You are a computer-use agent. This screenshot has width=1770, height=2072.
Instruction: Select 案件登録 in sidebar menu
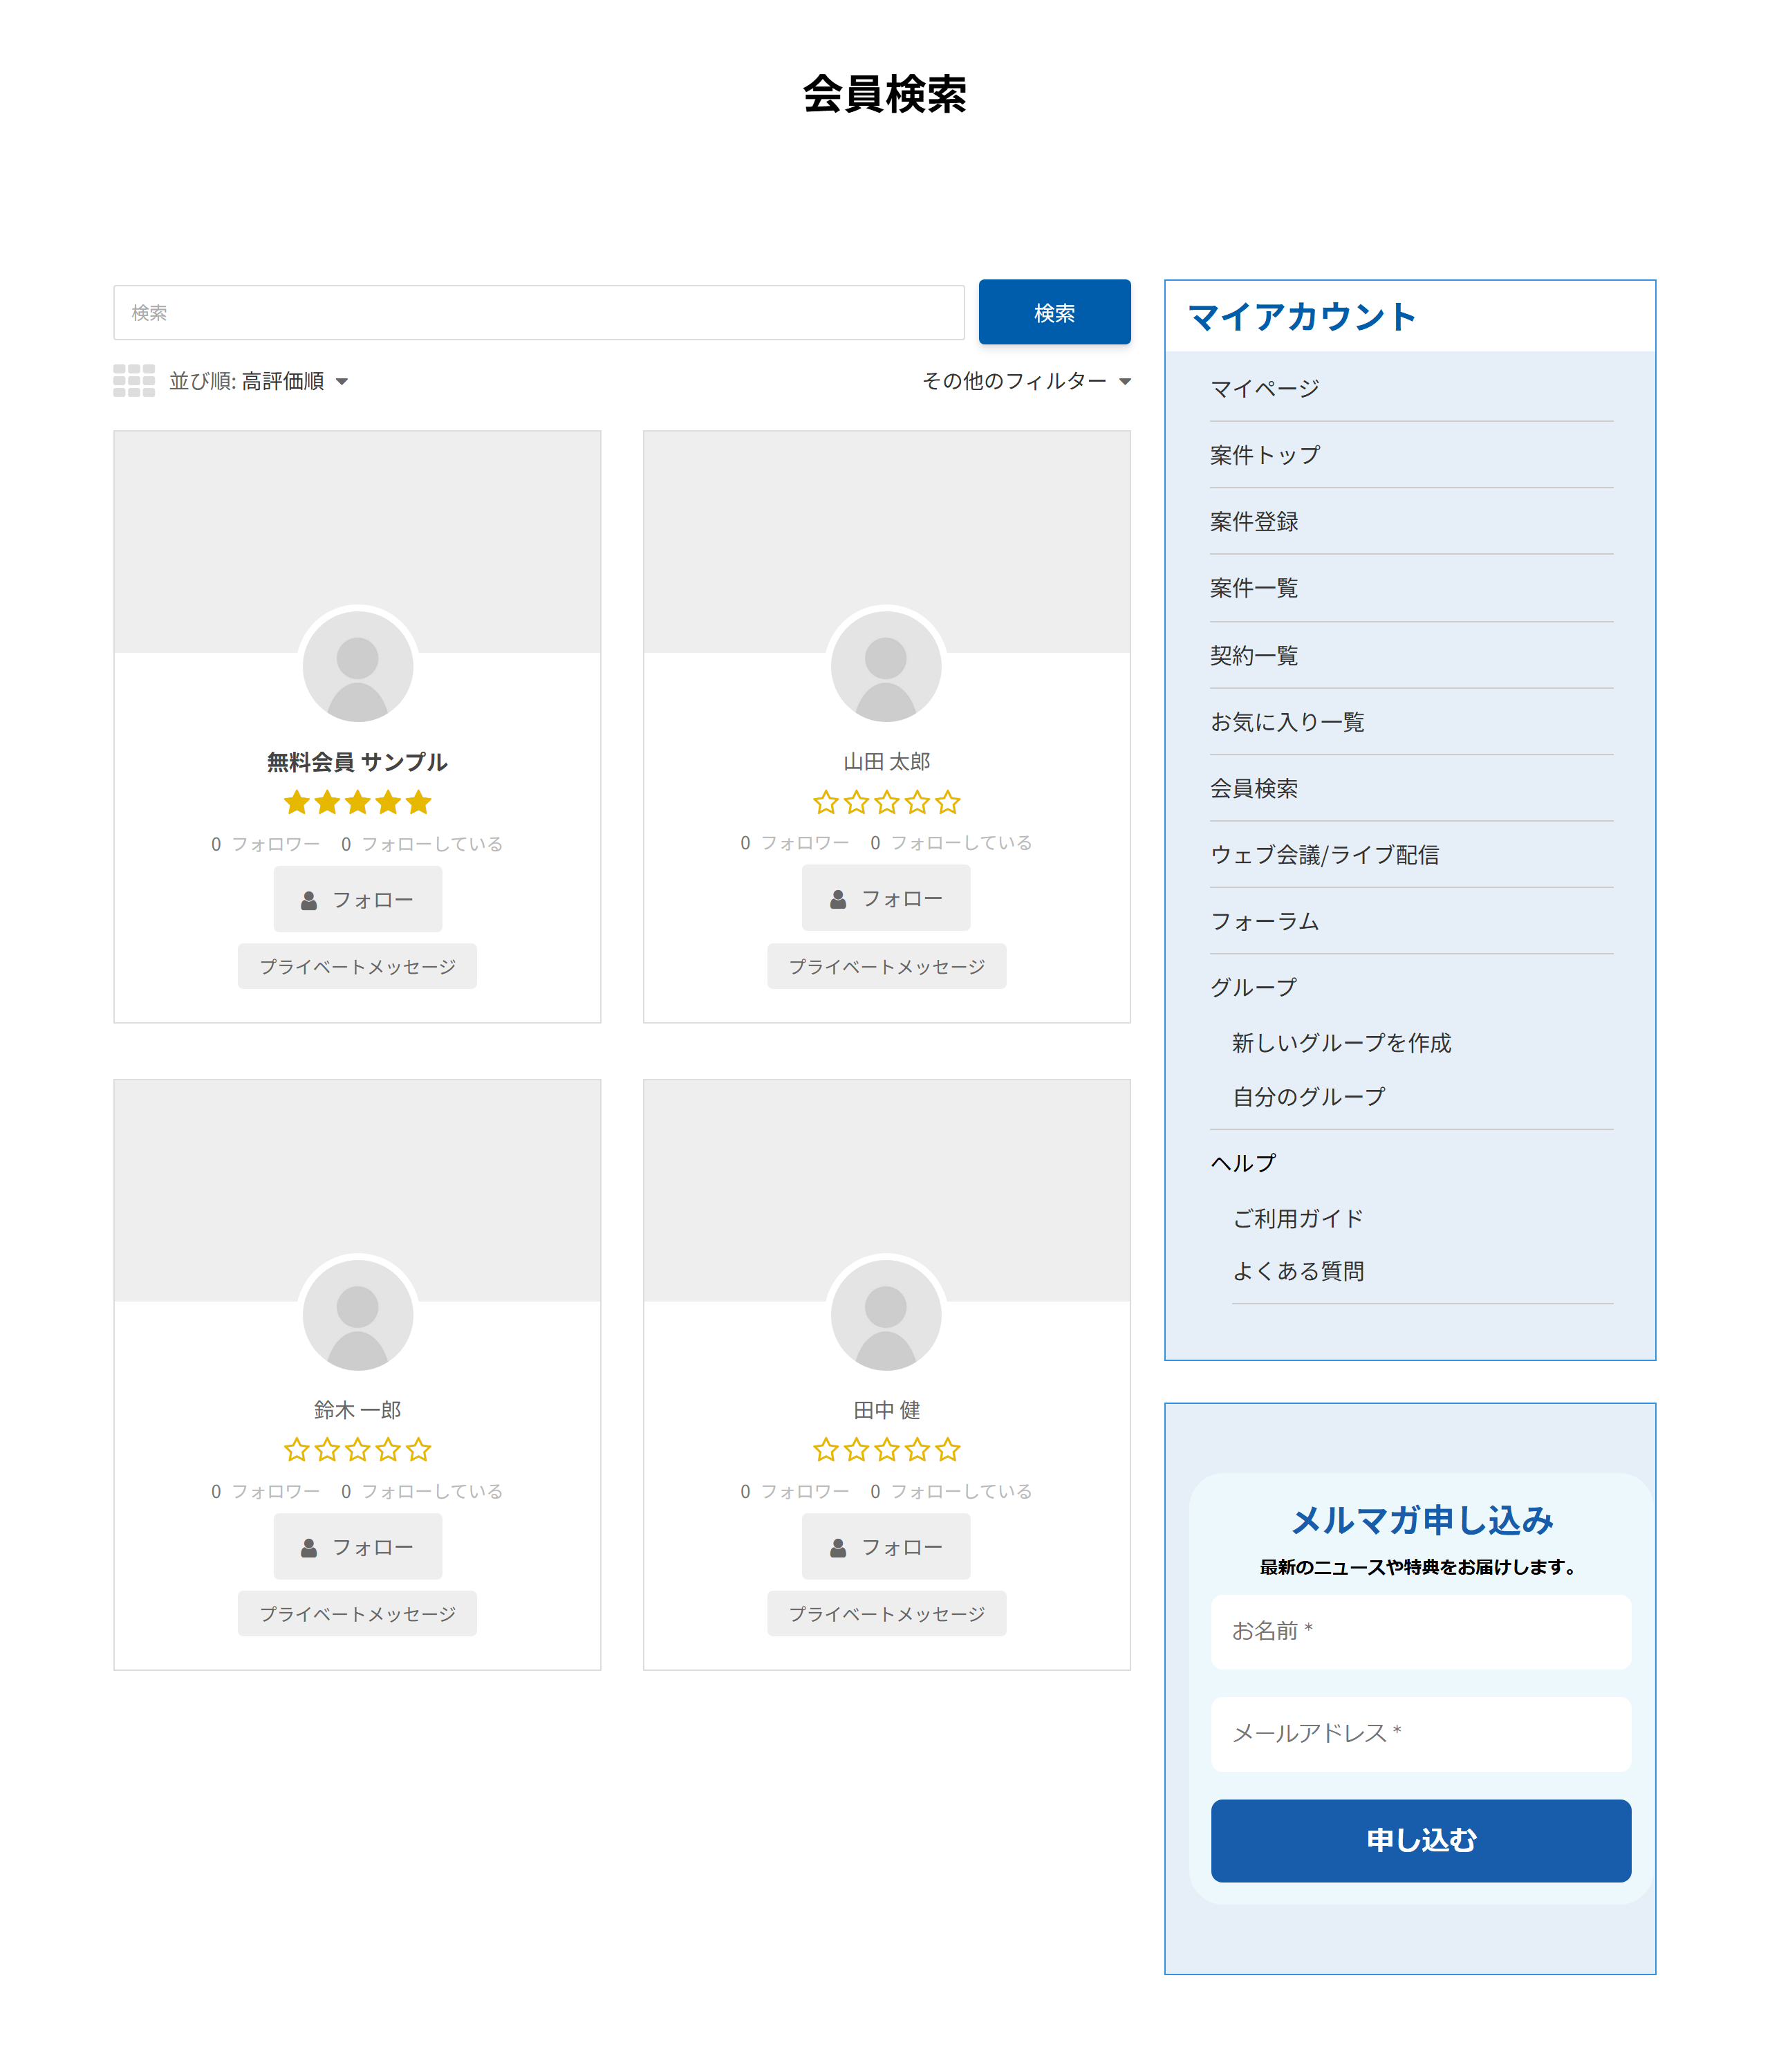(1254, 521)
